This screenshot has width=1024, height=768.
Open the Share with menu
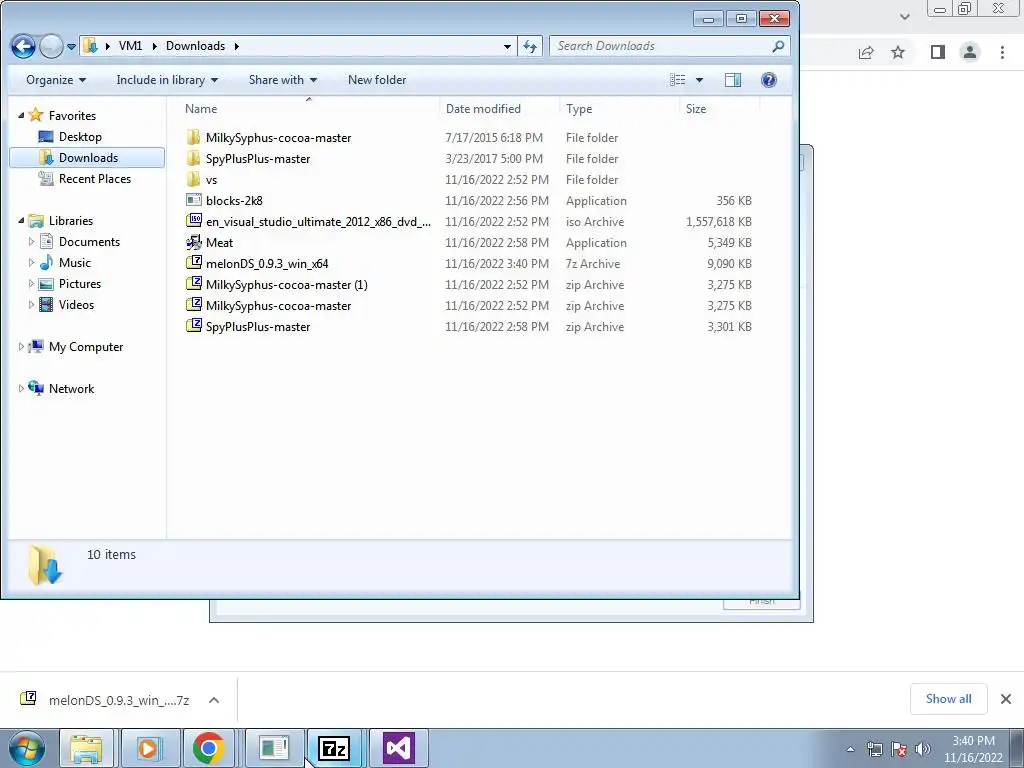coord(283,80)
